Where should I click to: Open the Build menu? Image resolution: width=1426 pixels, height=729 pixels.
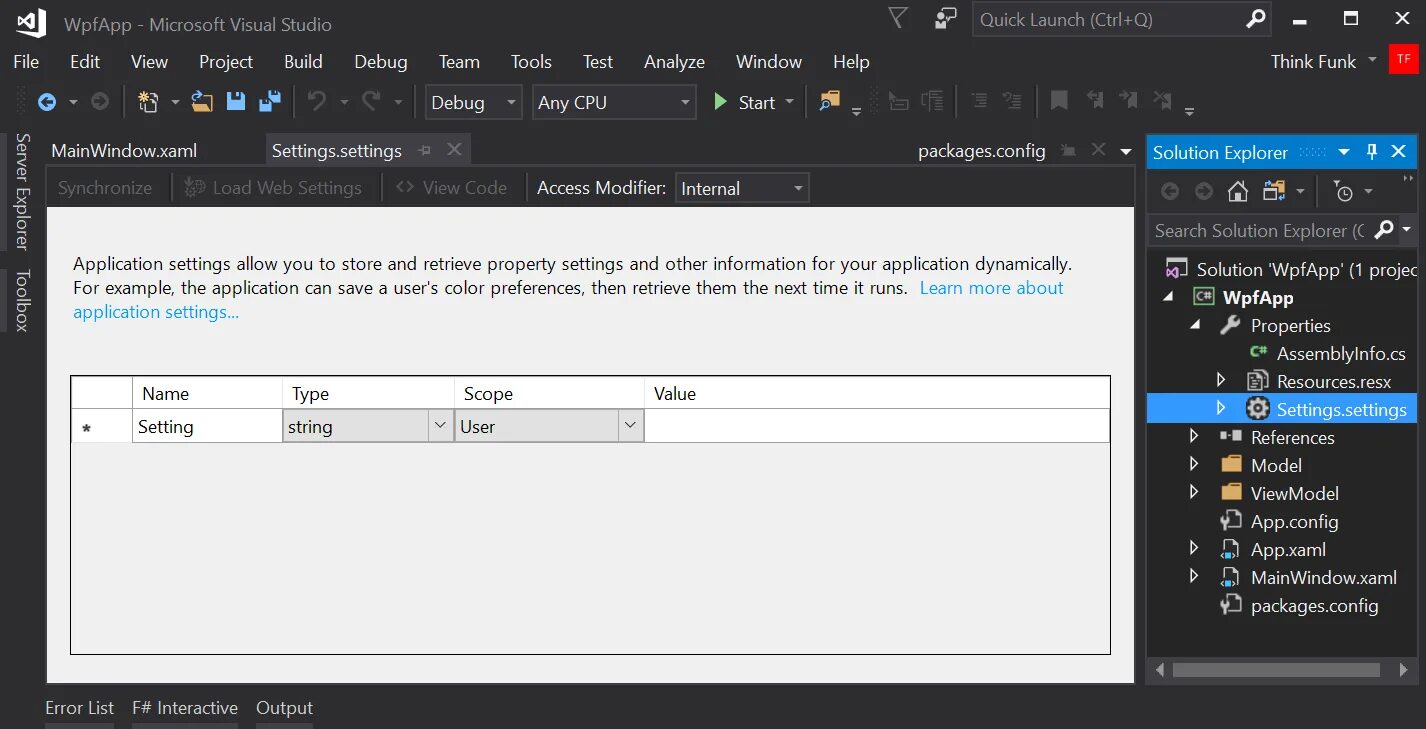pyautogui.click(x=303, y=61)
